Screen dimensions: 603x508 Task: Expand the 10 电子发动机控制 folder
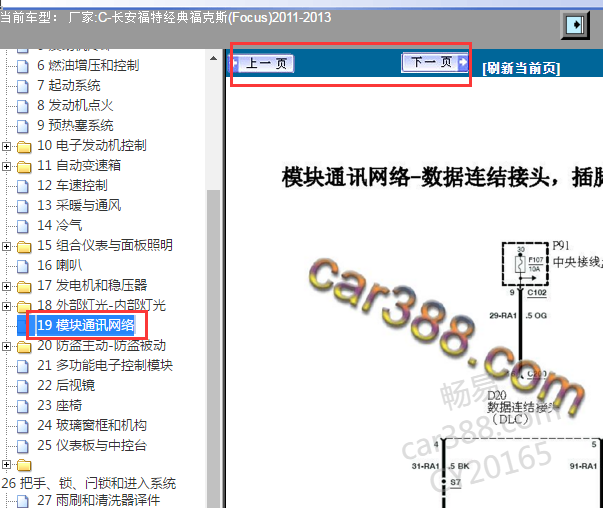[x=6, y=146]
